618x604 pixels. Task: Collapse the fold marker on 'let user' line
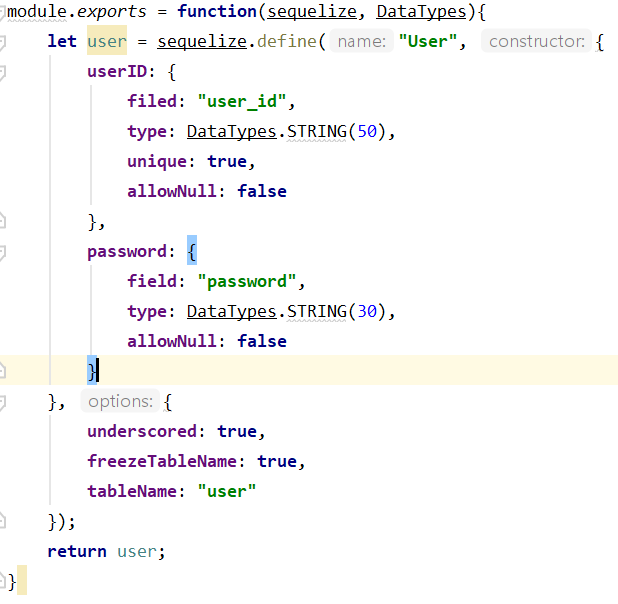point(2,42)
